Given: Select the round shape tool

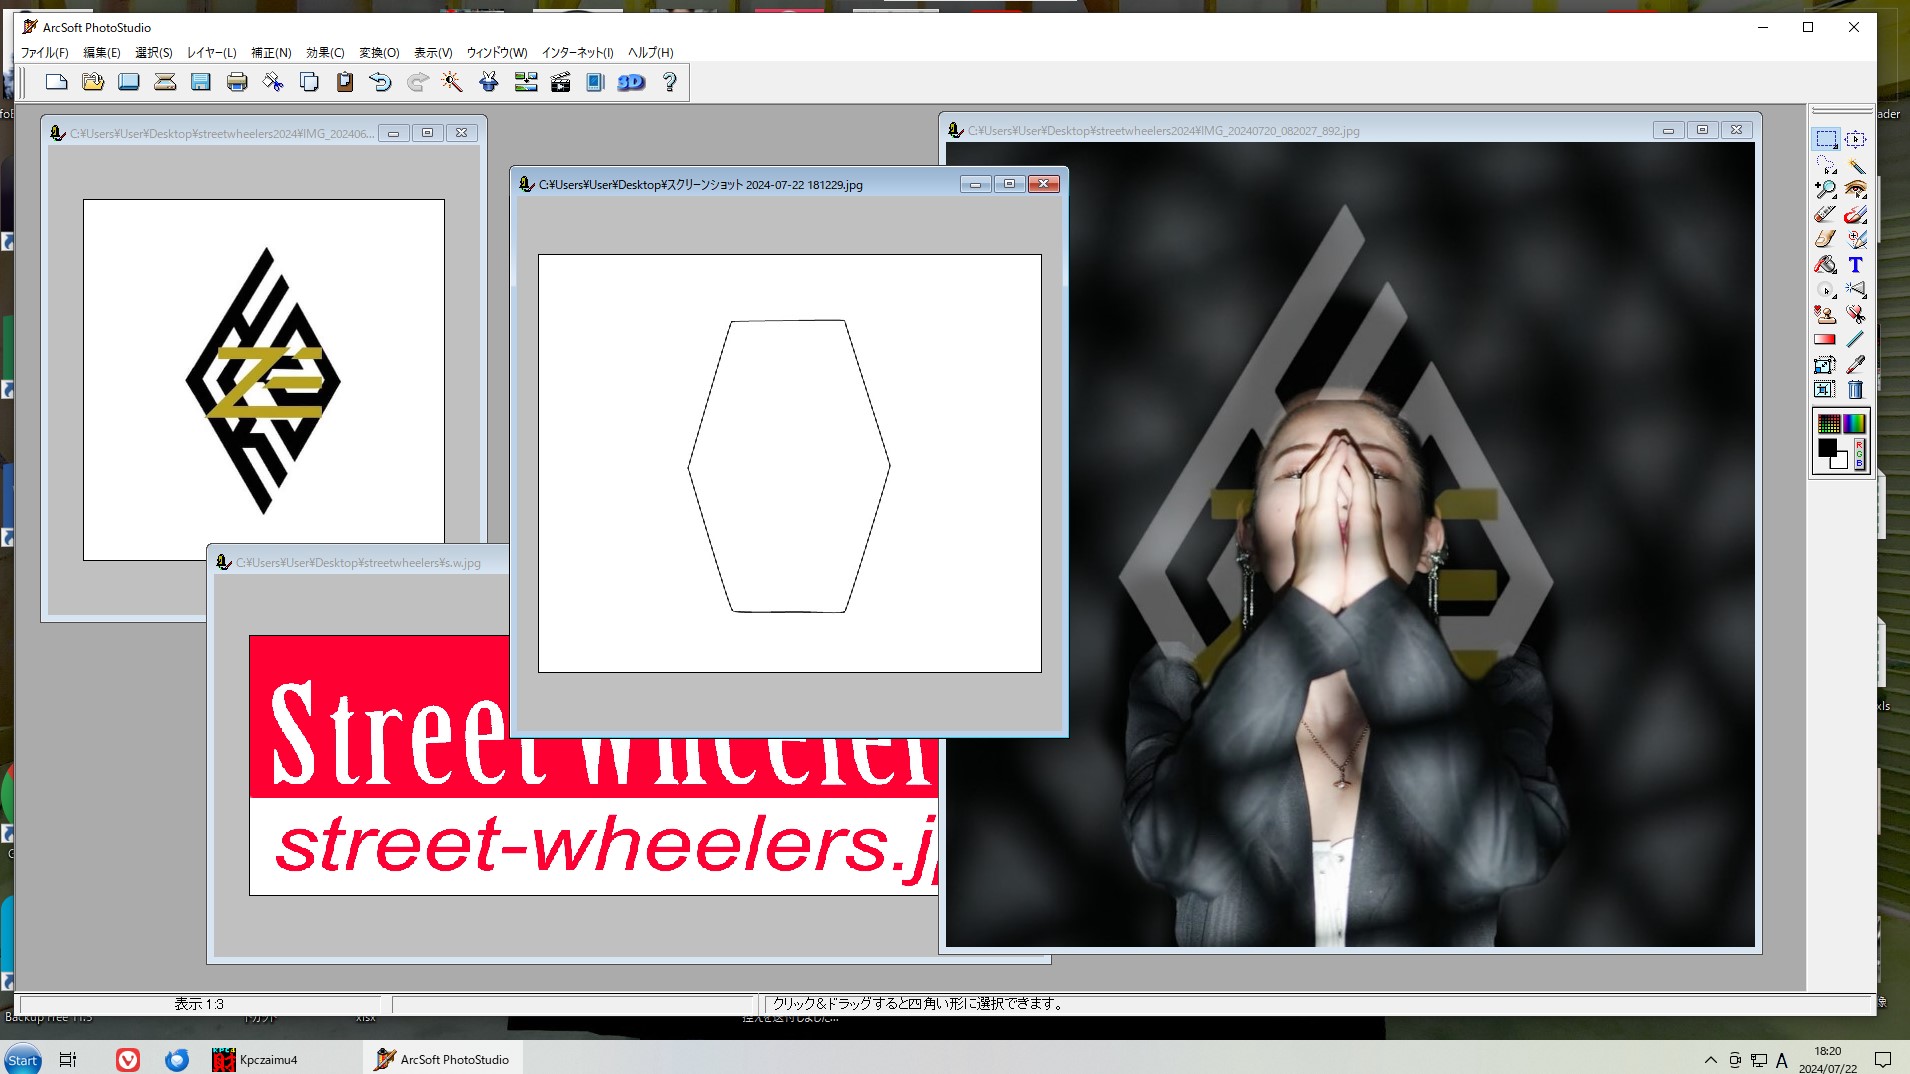Looking at the screenshot, I should point(1826,289).
